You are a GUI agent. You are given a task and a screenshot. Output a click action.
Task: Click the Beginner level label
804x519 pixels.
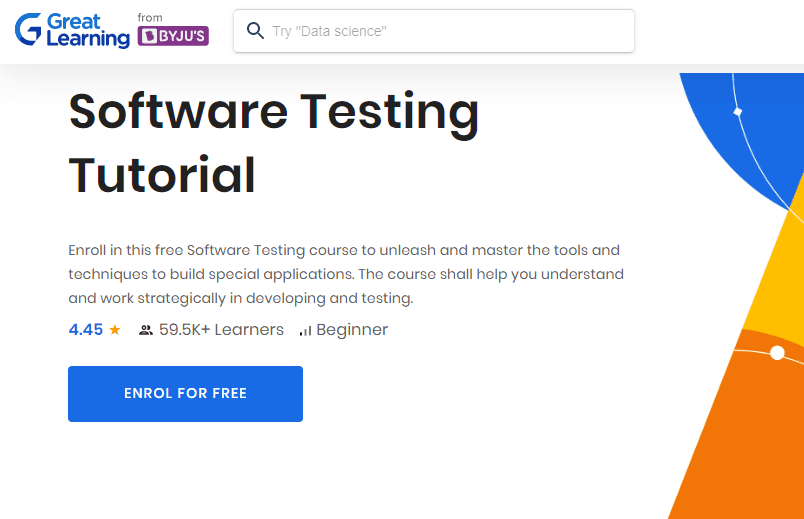352,330
